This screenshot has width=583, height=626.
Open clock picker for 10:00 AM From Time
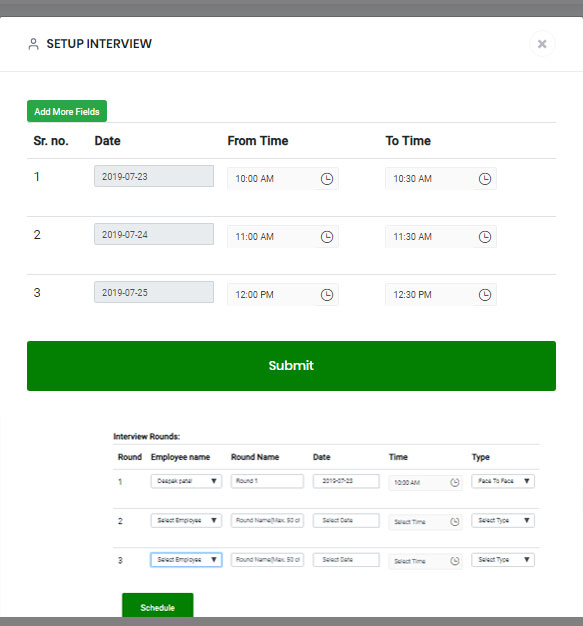tap(327, 179)
